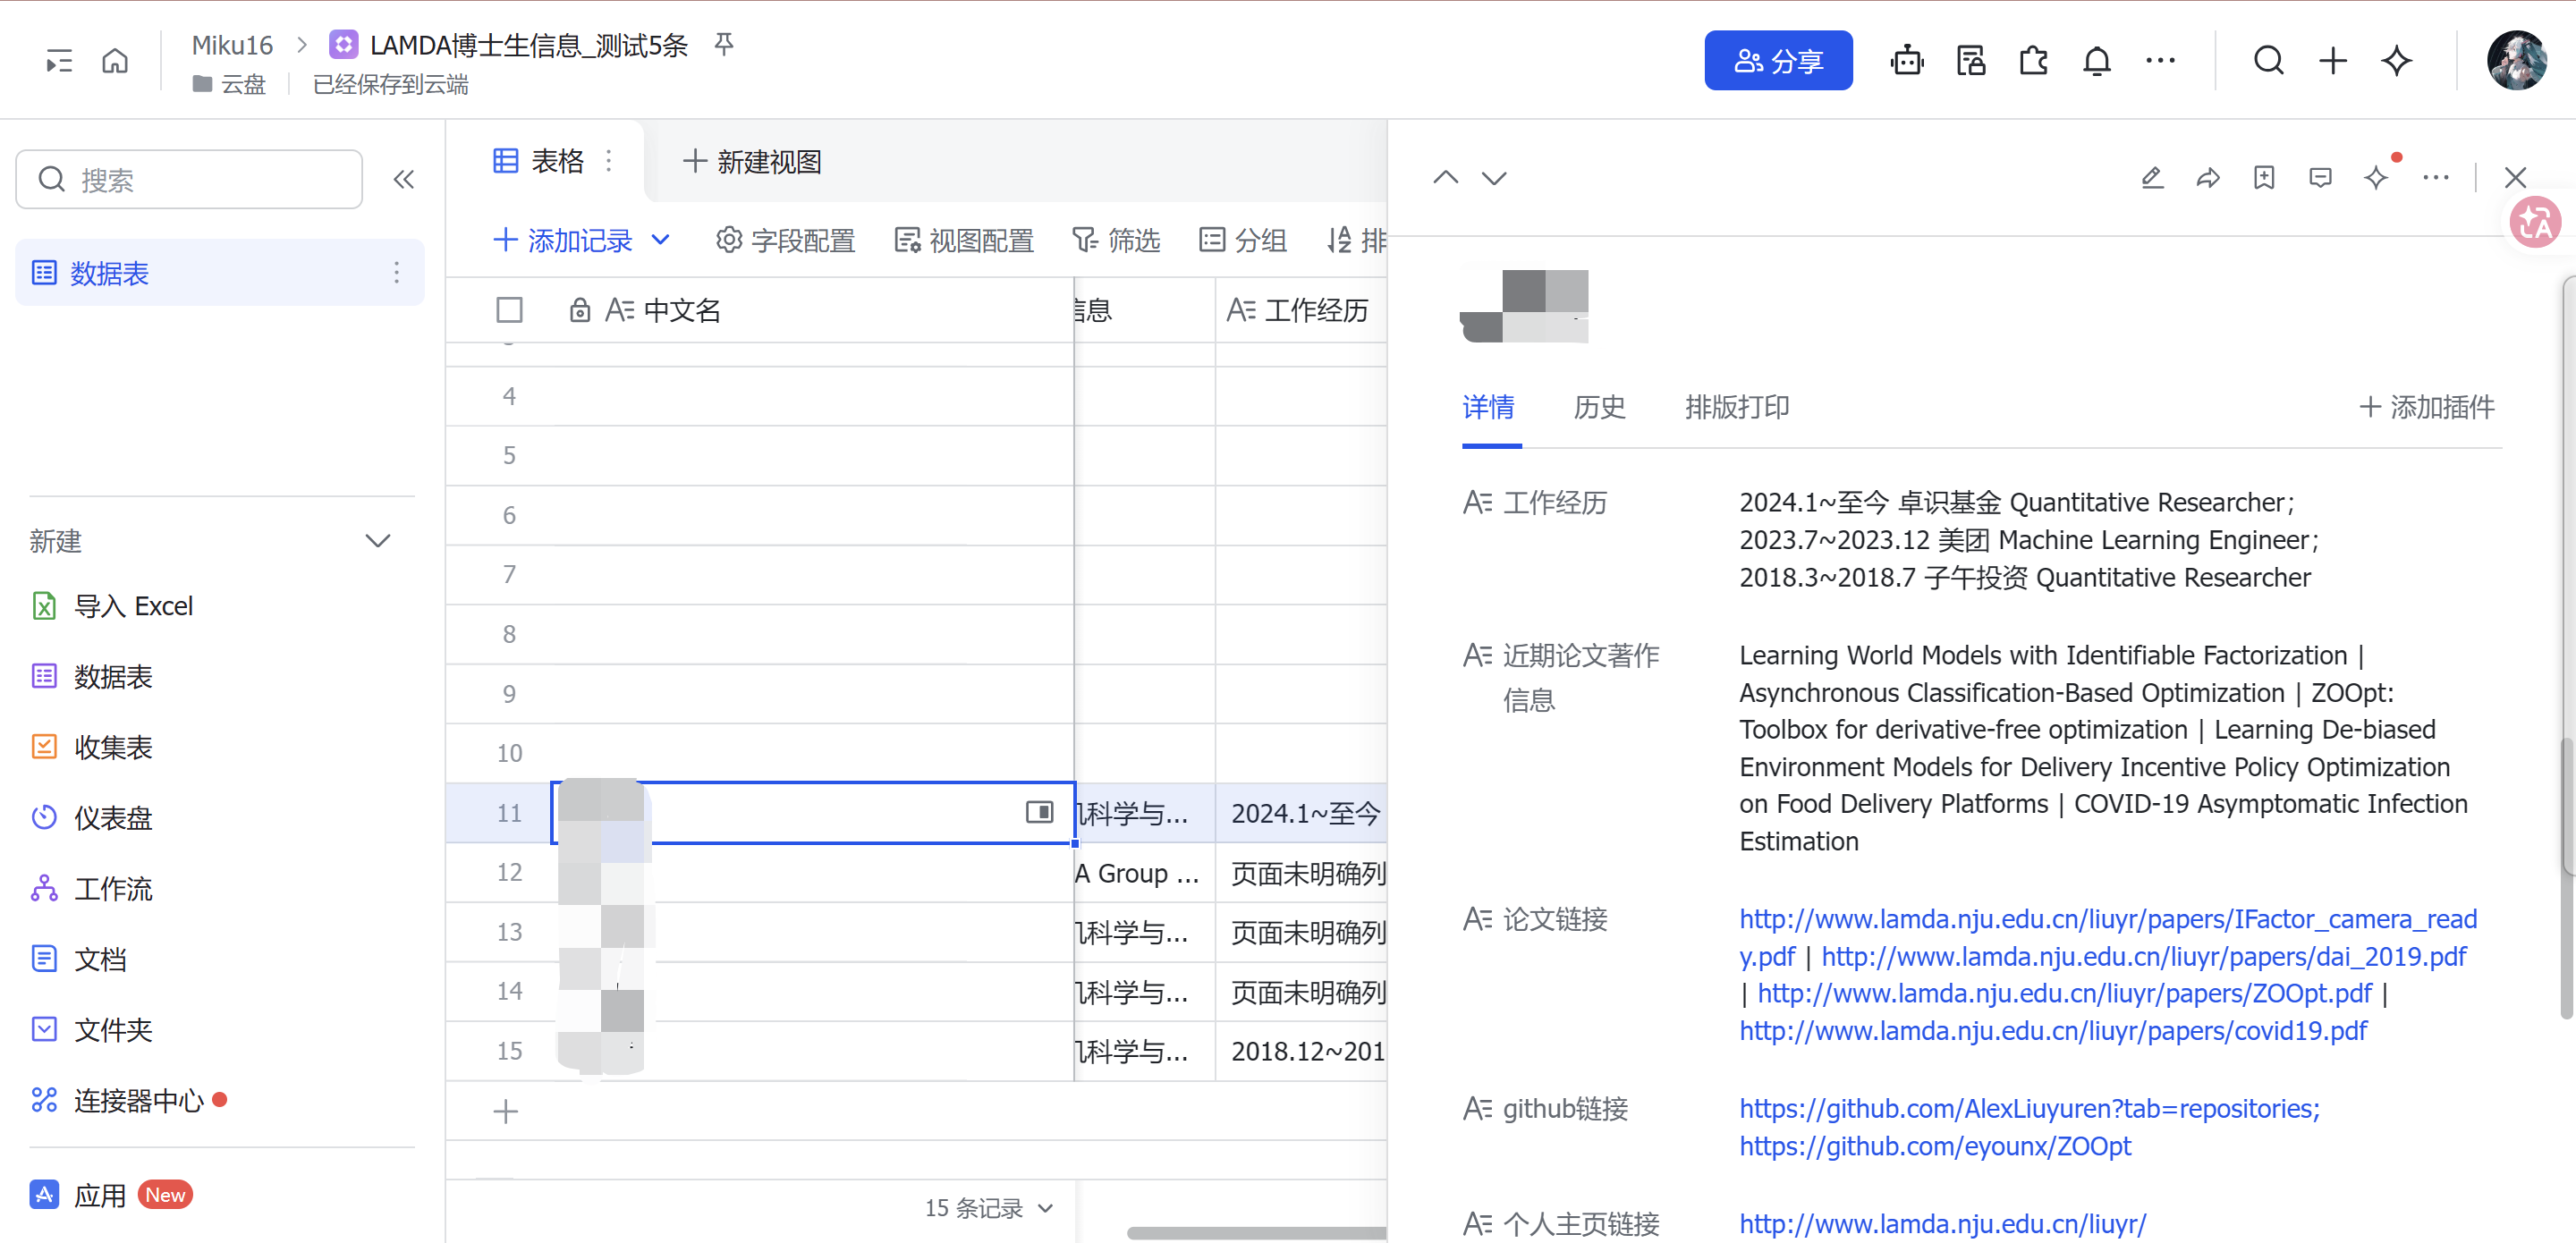This screenshot has height=1243, width=2576.
Task: Open the ZOOpt.pdf paper link
Action: [2064, 994]
